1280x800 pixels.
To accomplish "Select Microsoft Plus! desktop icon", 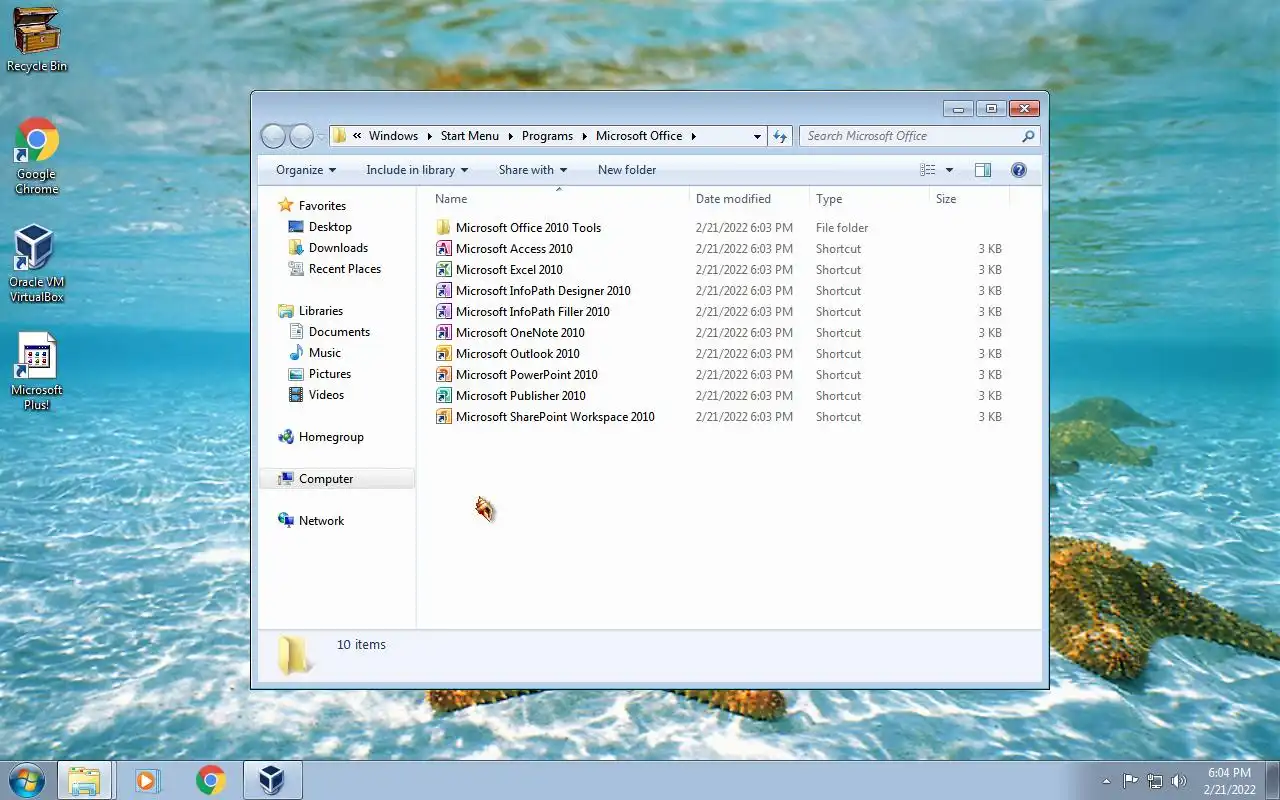I will point(37,372).
